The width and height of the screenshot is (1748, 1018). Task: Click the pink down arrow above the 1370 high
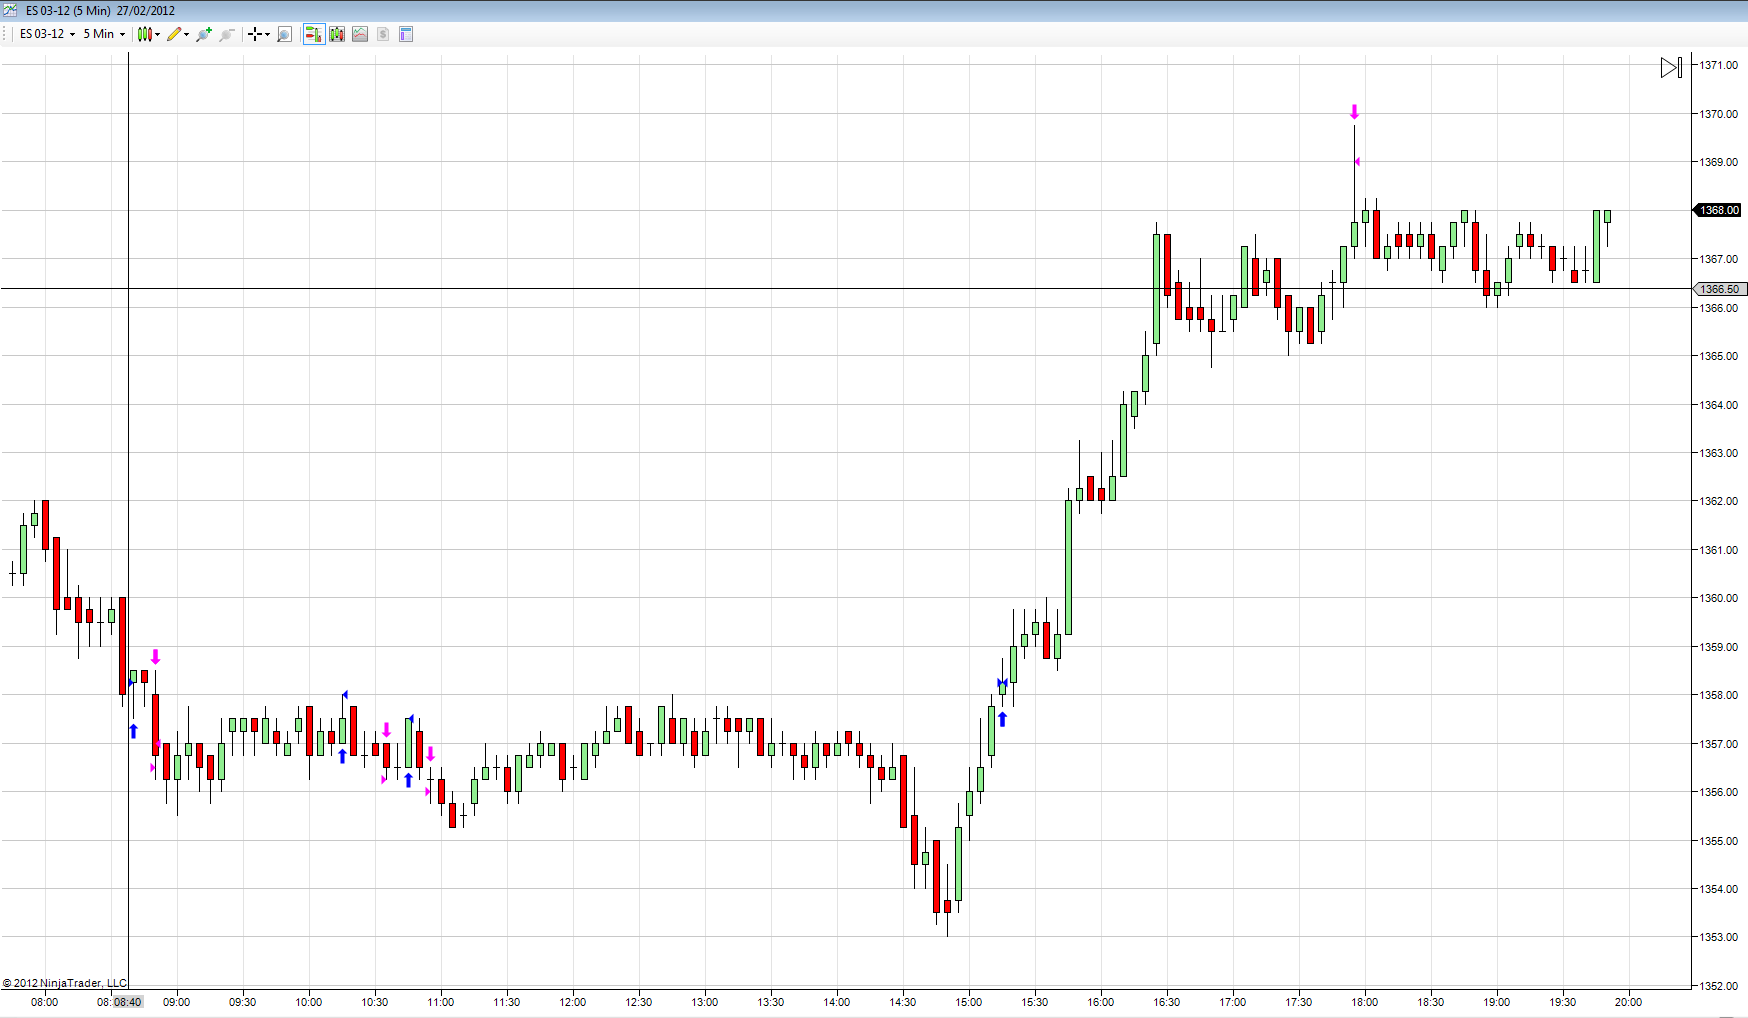[x=1355, y=112]
